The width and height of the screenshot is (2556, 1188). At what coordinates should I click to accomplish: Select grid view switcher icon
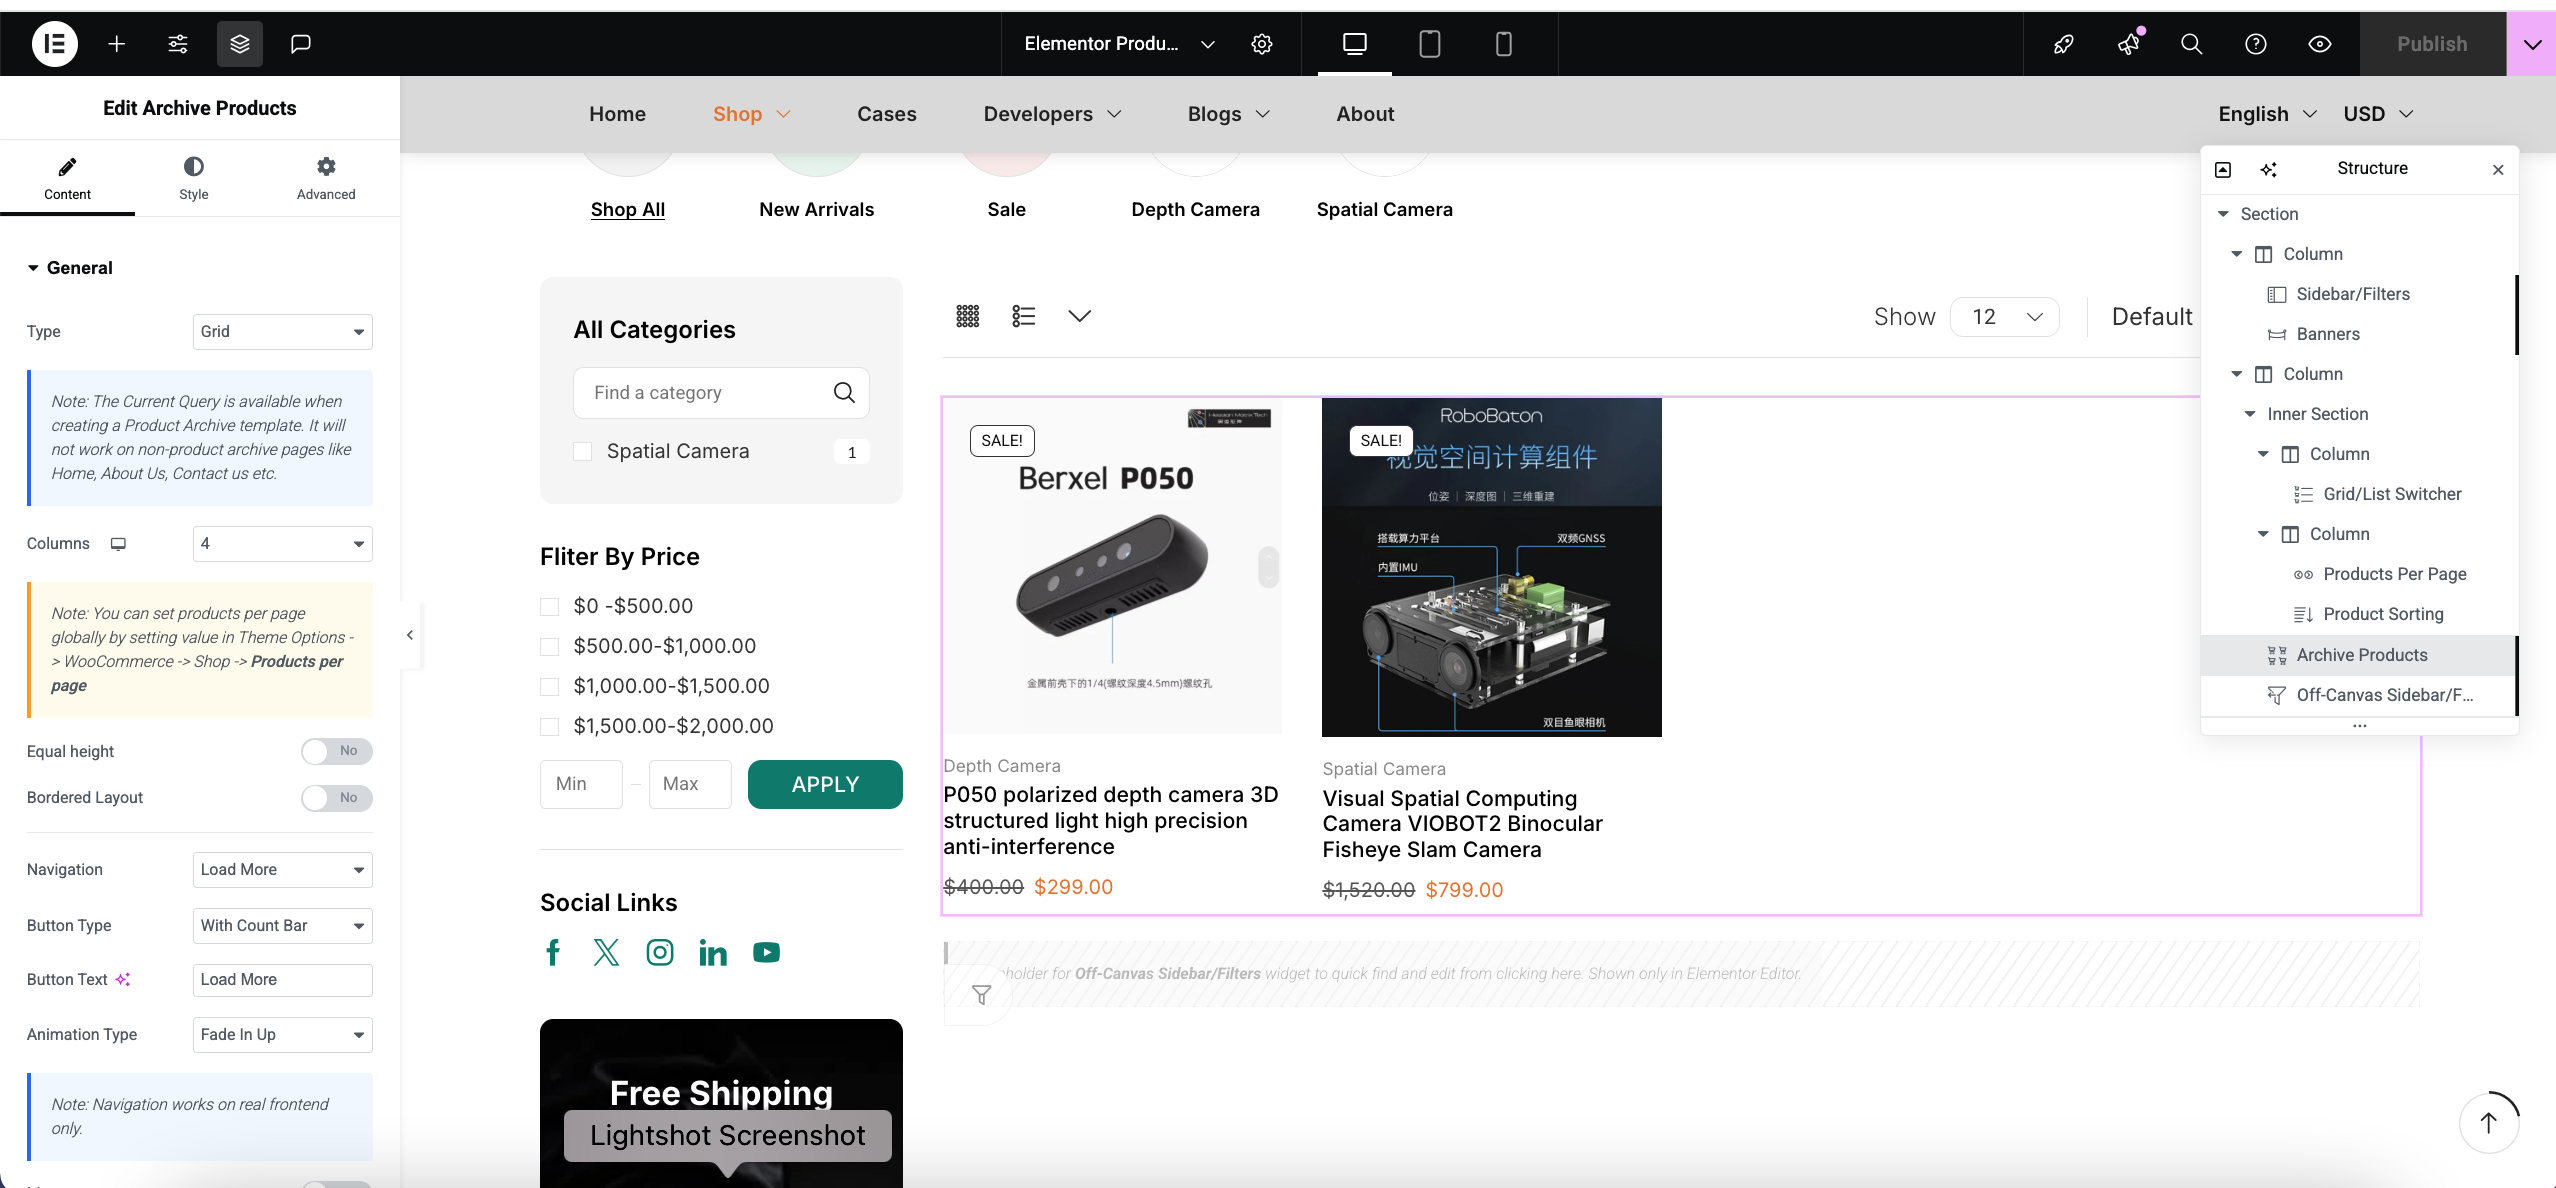(x=968, y=316)
